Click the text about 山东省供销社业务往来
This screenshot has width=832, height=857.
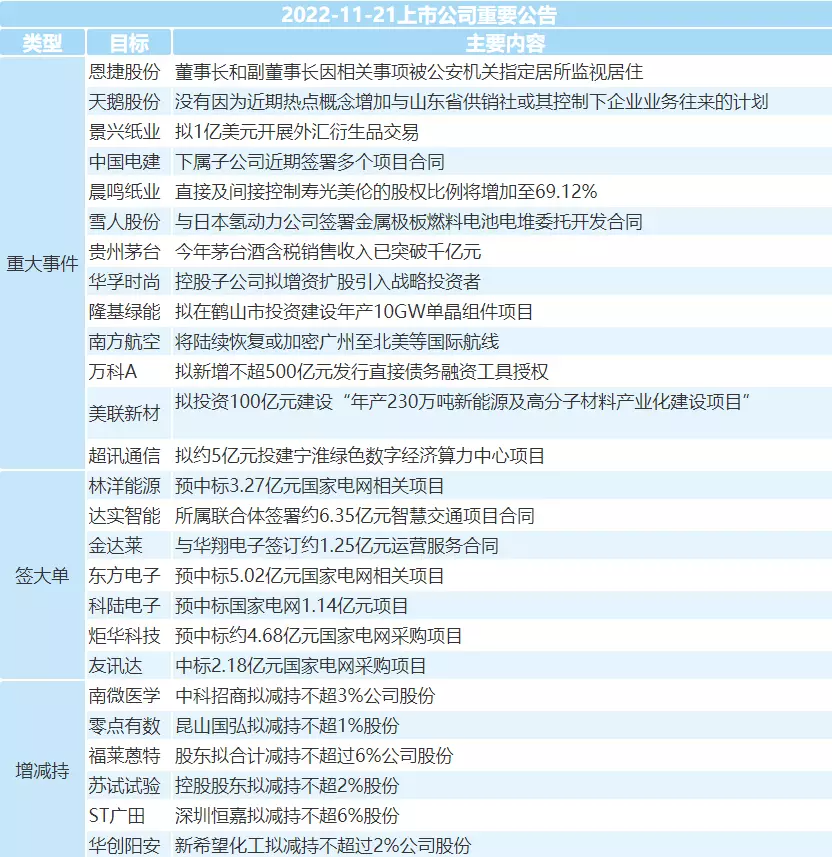coord(472,102)
